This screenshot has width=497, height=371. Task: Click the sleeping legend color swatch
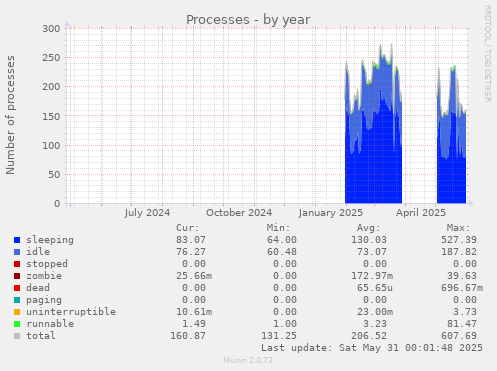(17, 240)
